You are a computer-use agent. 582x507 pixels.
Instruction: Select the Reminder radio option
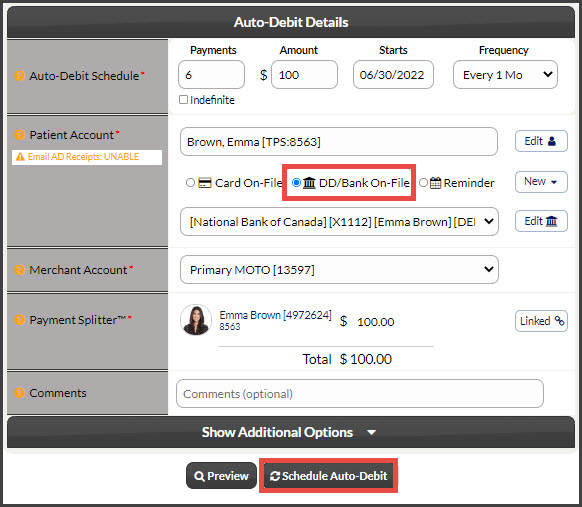(x=423, y=183)
